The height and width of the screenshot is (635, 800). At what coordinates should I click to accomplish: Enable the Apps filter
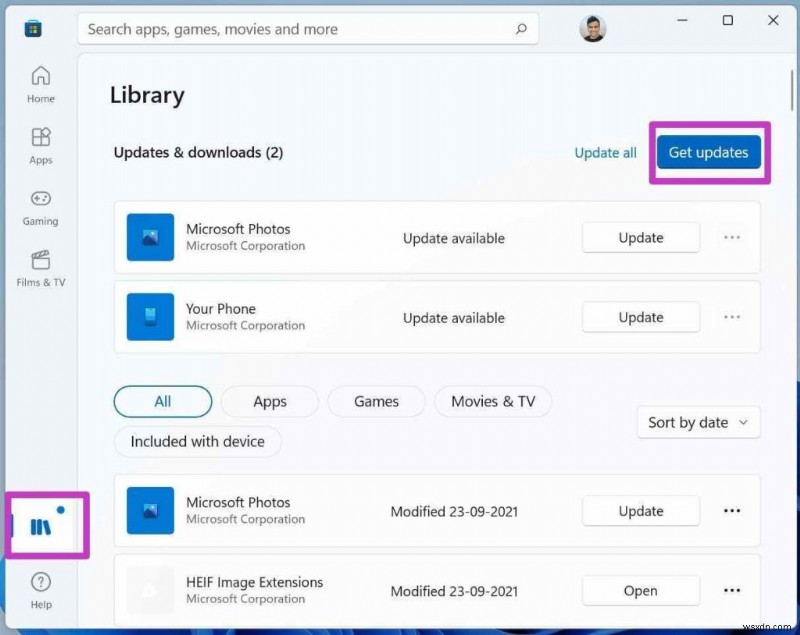click(x=269, y=401)
